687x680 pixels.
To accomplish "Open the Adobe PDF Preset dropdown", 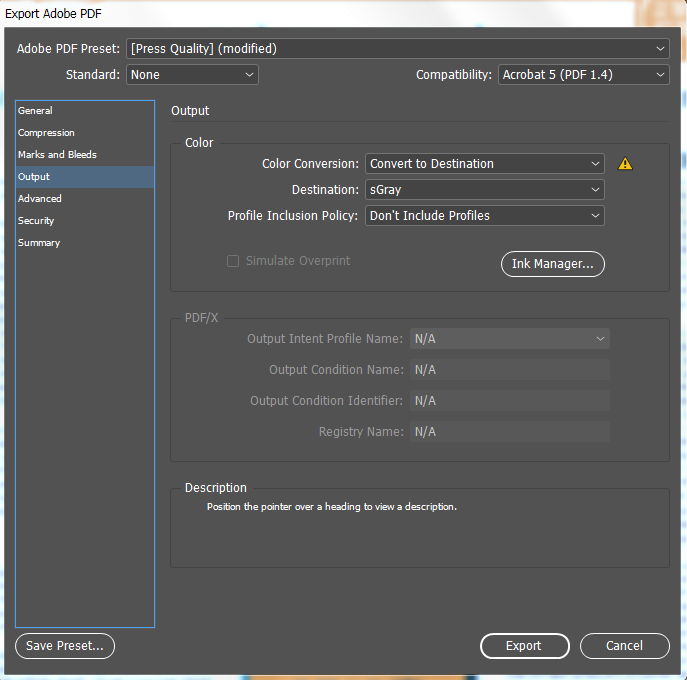I will tap(397, 49).
